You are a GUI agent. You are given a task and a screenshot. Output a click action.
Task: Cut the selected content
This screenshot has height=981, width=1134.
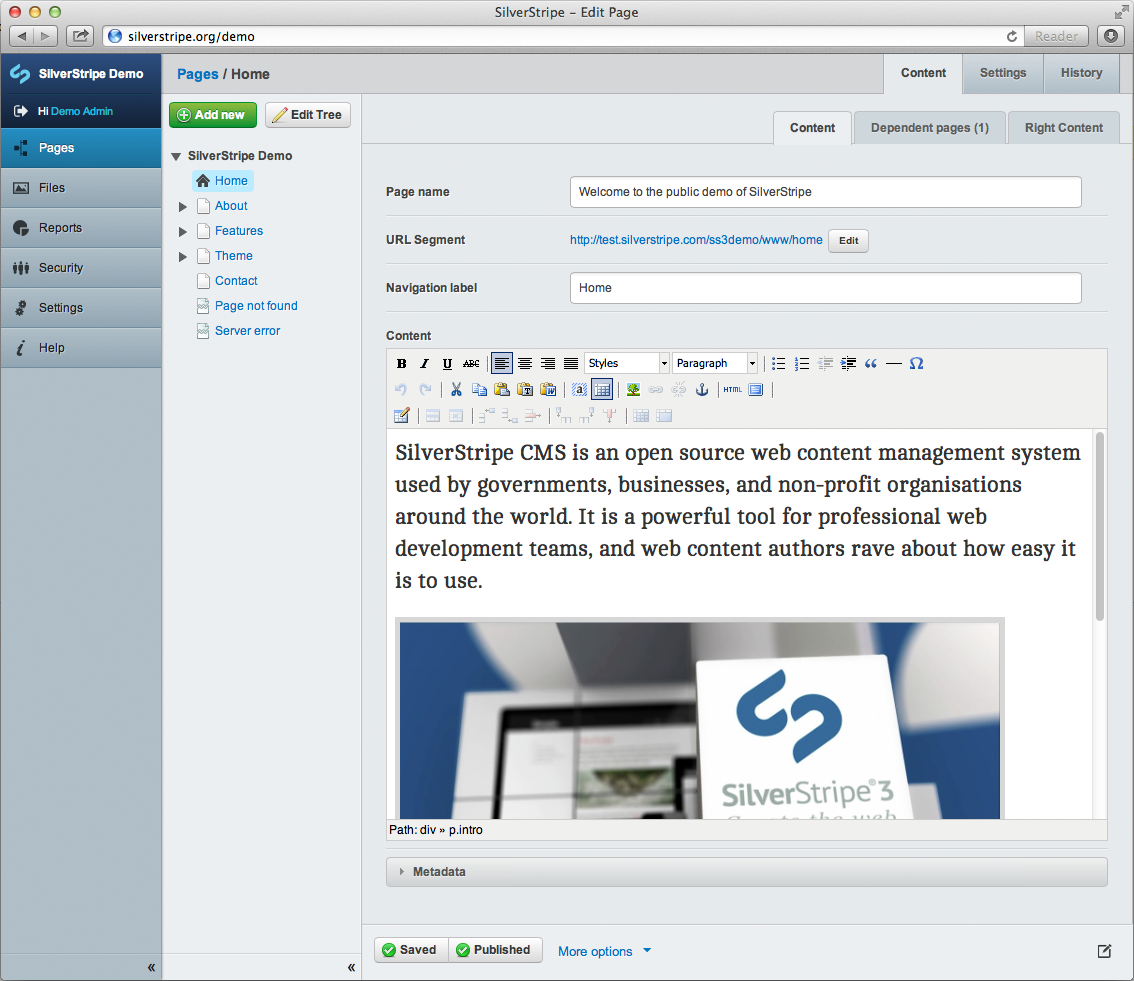pos(456,390)
